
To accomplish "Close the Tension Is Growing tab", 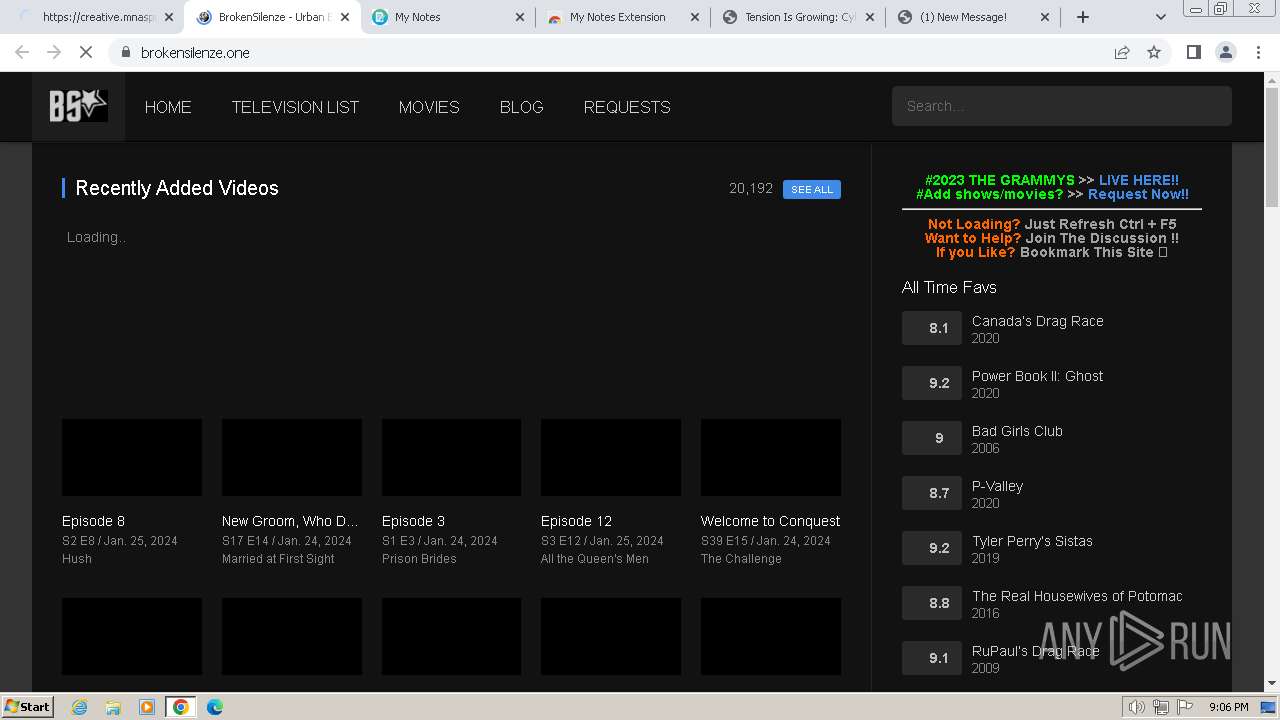I will coord(869,17).
